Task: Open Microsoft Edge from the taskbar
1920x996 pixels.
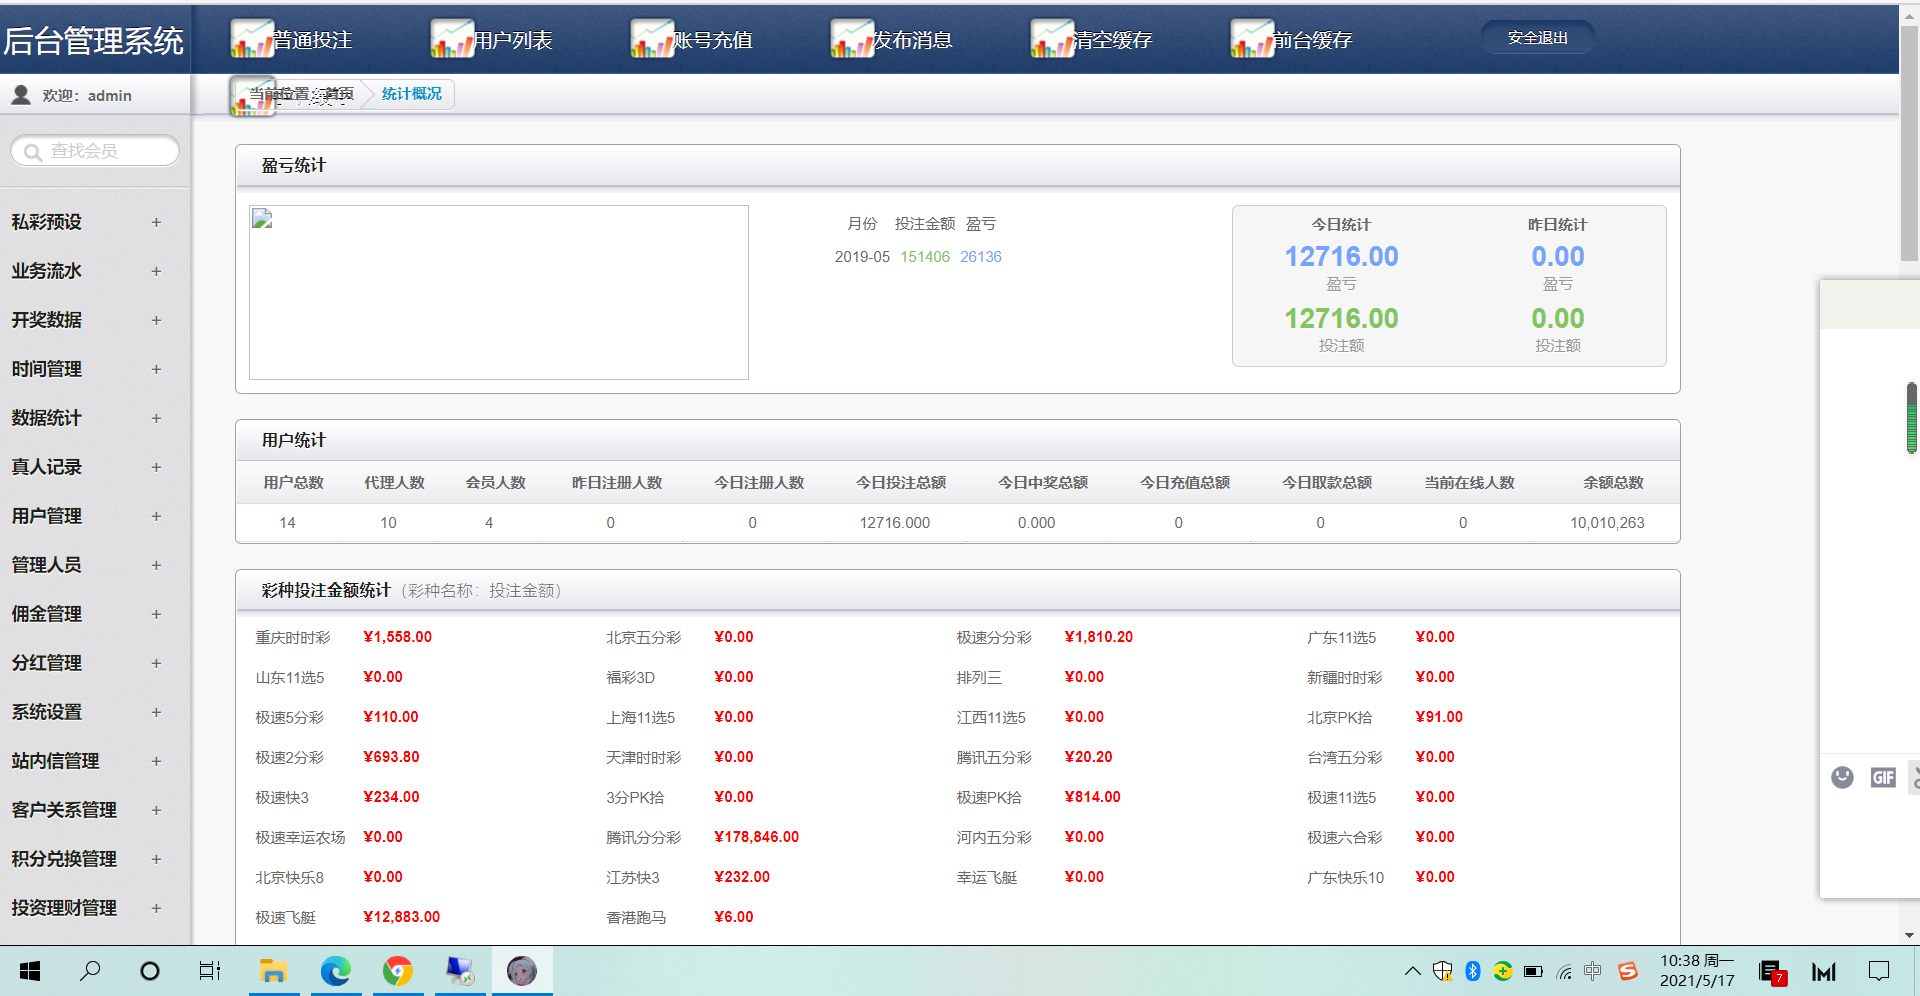Action: [x=336, y=970]
